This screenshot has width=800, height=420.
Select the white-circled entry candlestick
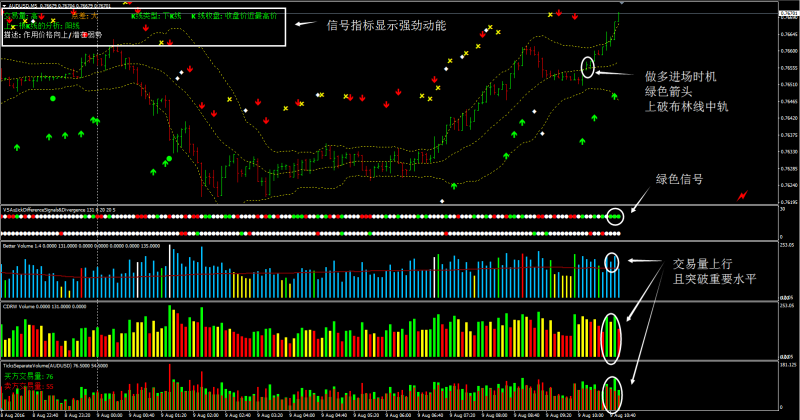[587, 68]
